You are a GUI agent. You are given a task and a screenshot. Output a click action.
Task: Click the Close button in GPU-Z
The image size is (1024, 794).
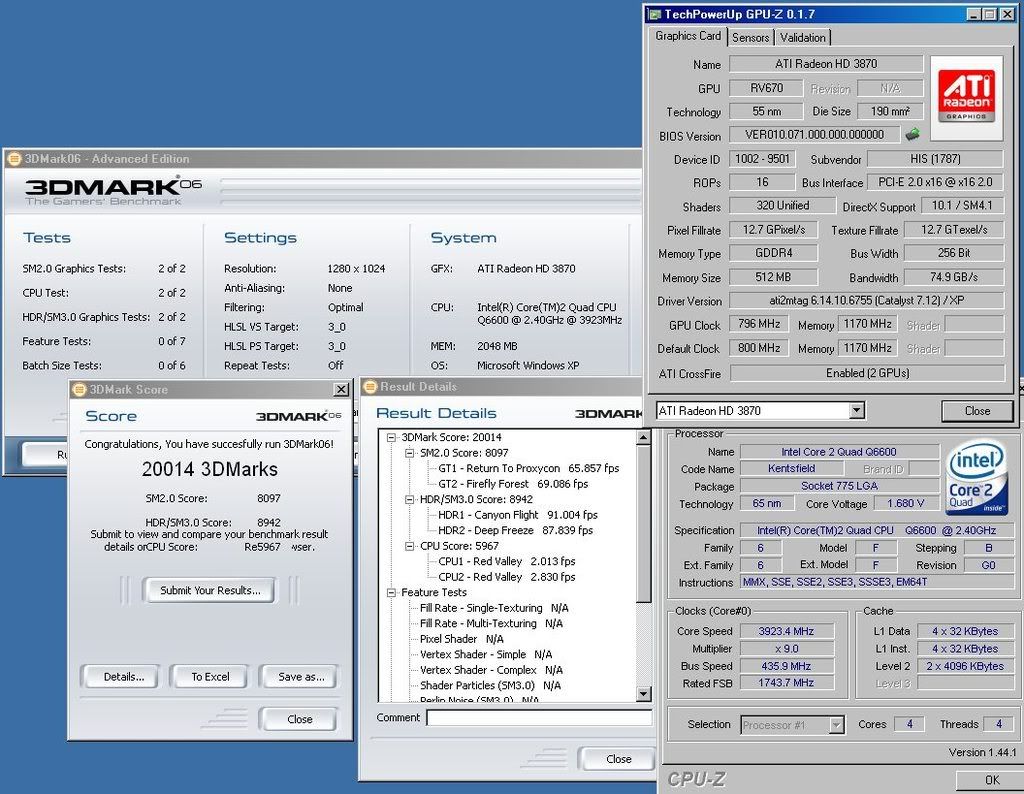[977, 411]
